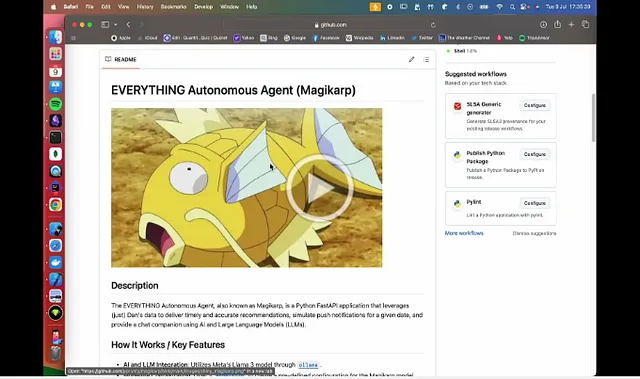Select the README tab

pyautogui.click(x=121, y=60)
